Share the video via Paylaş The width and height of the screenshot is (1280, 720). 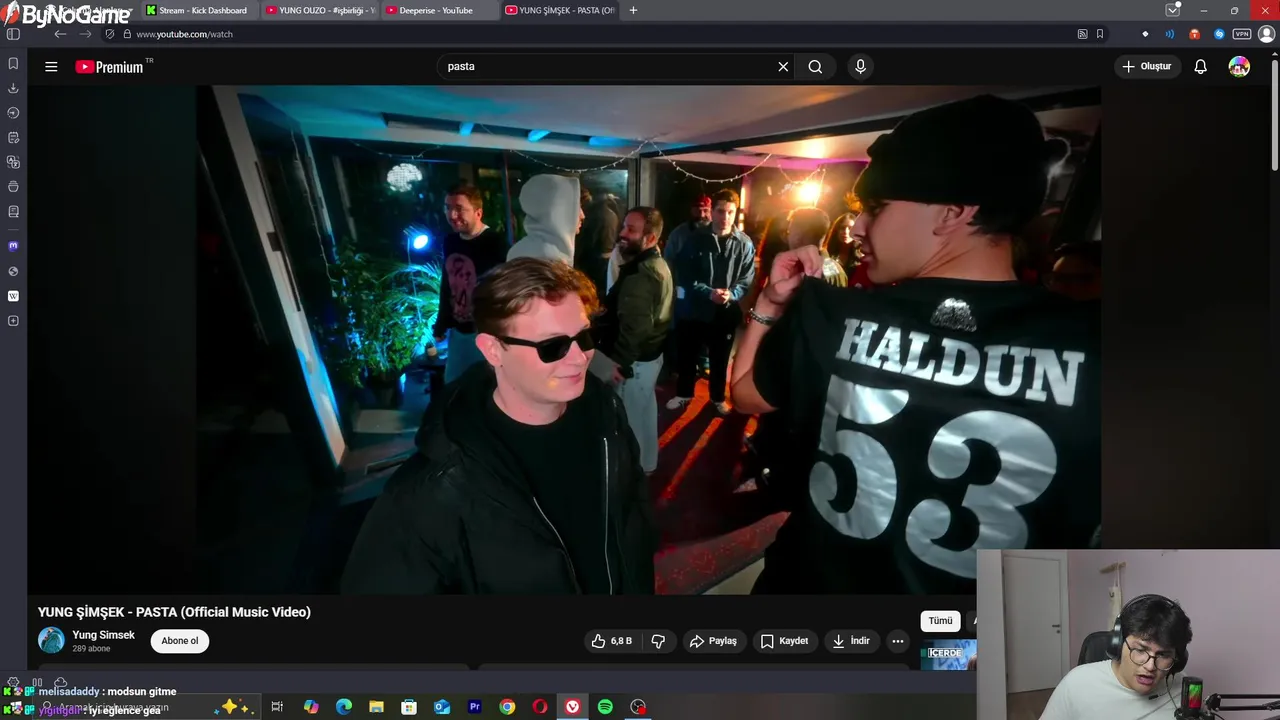pos(713,641)
